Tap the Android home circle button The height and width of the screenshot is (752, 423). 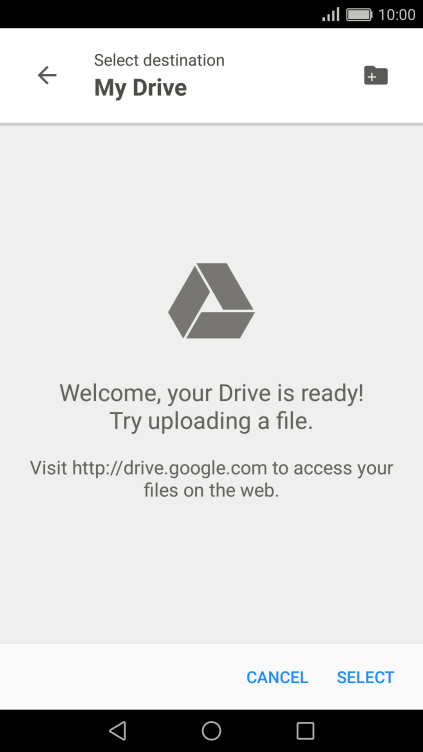[x=211, y=731]
